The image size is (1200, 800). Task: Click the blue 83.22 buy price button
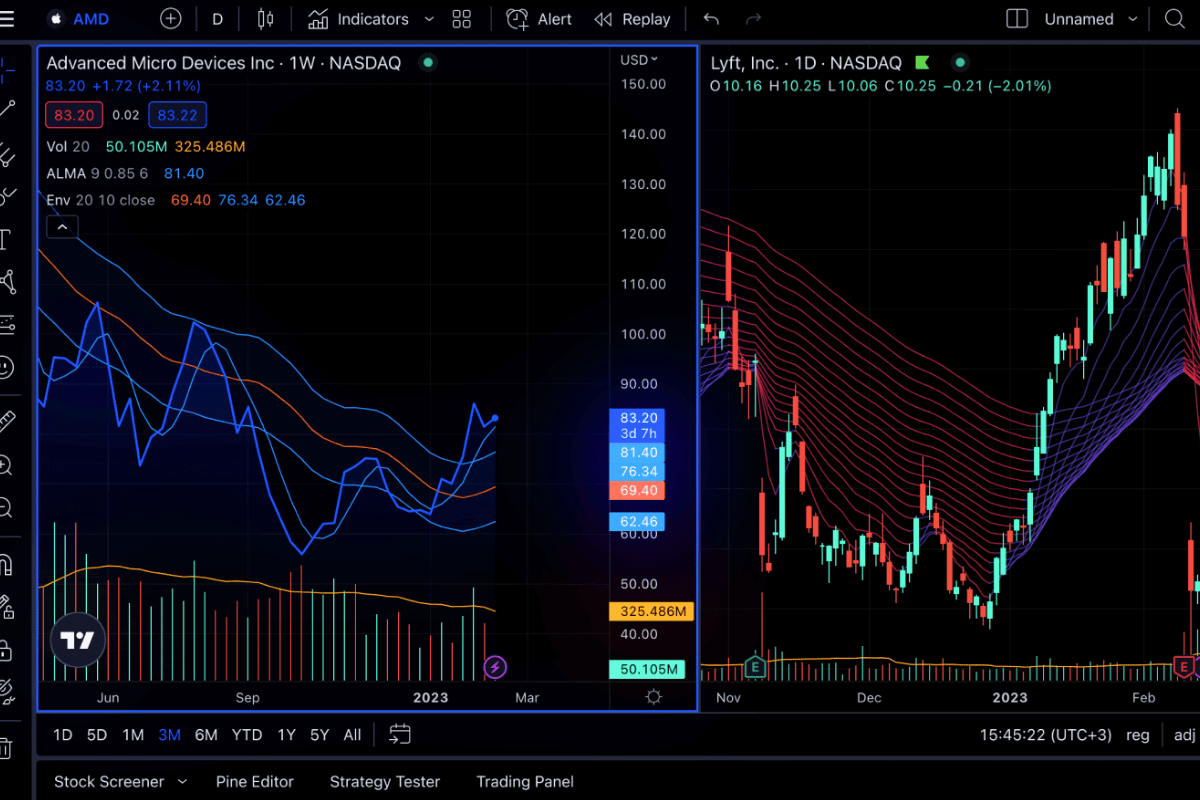(x=177, y=115)
